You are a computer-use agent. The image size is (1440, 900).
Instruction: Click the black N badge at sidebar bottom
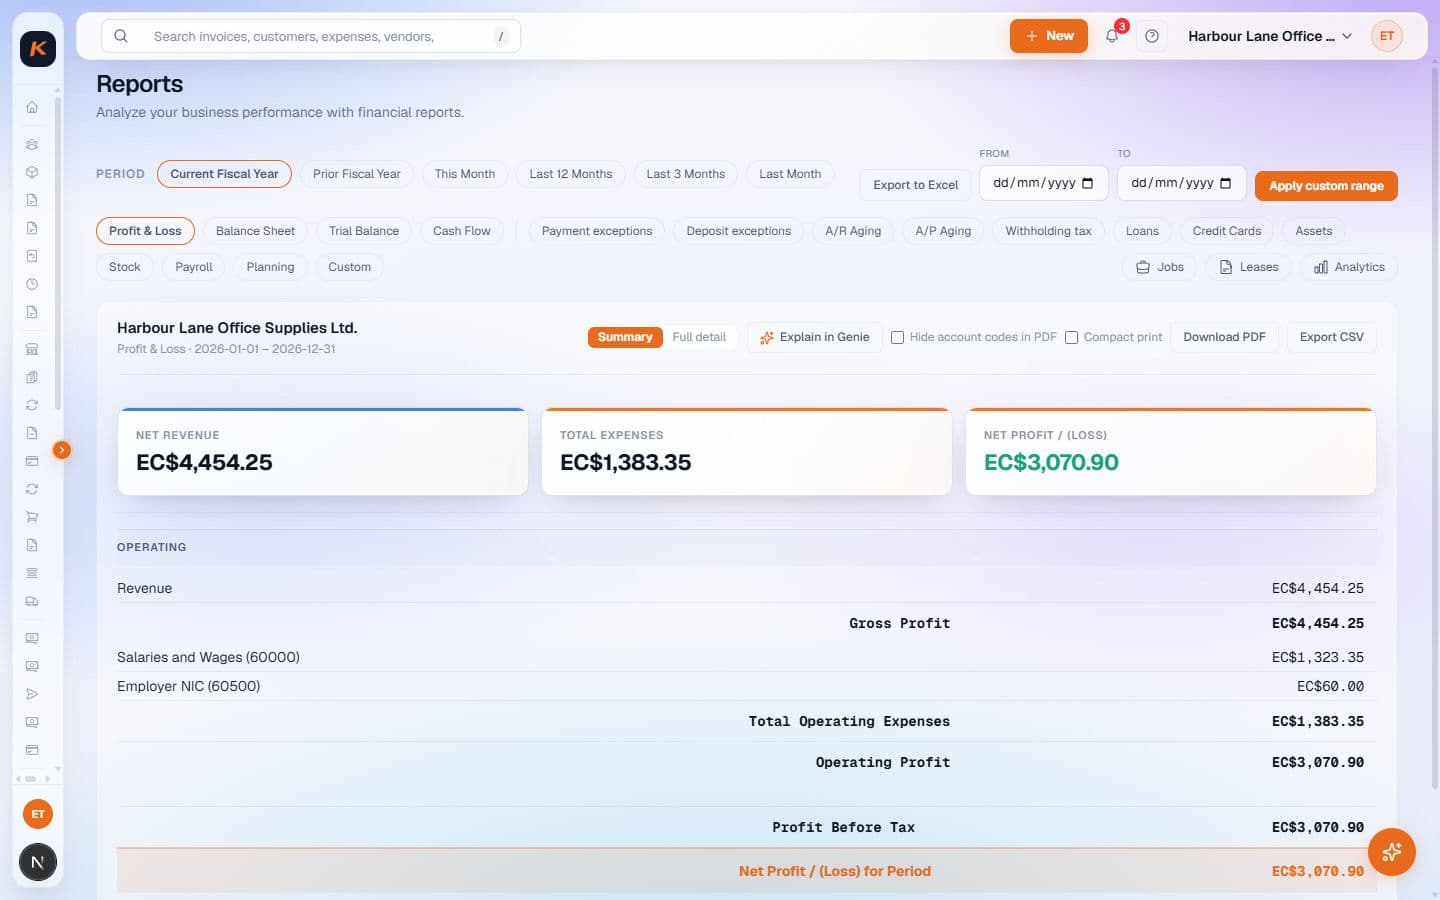[38, 862]
